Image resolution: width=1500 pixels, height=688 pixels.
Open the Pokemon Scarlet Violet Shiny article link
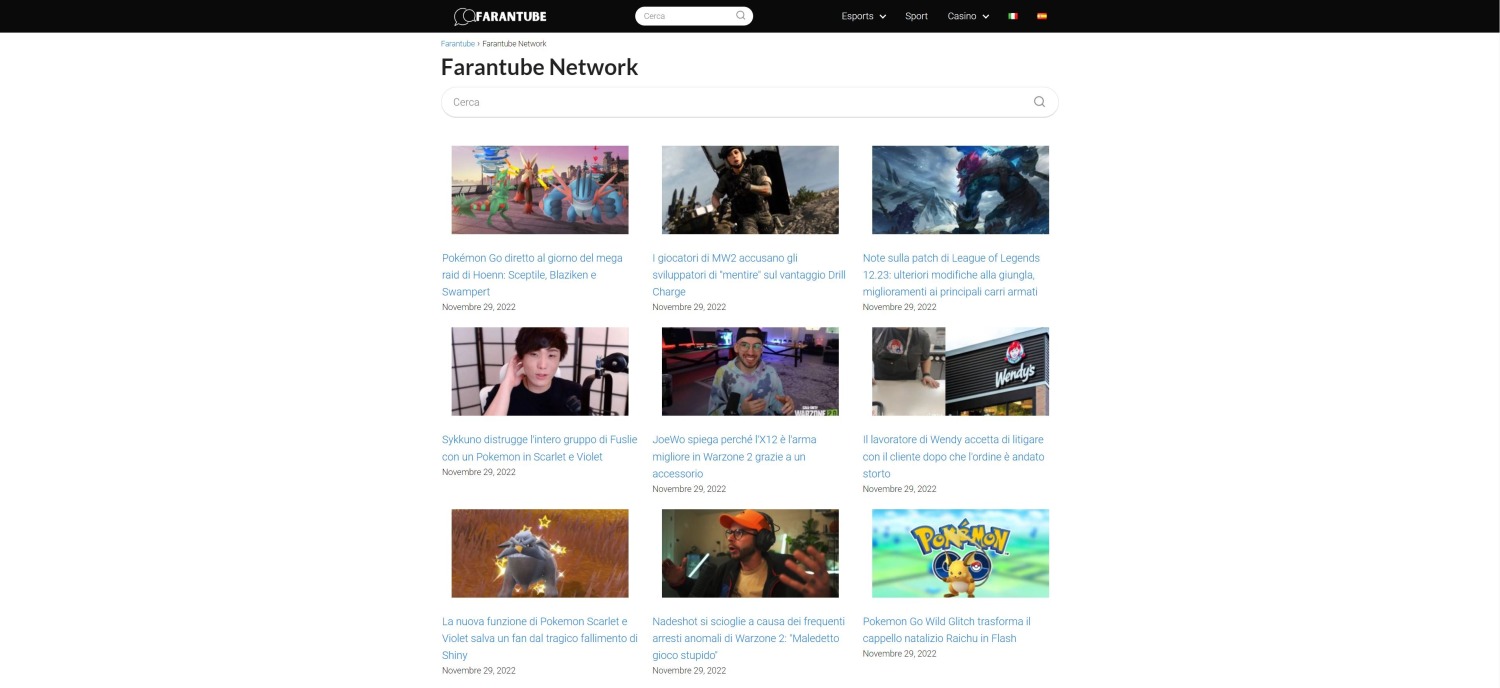[540, 638]
